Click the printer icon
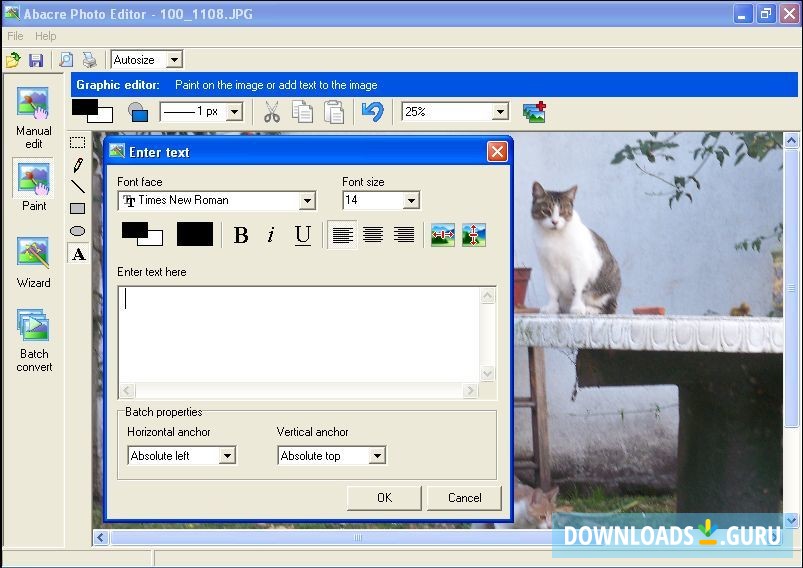 90,60
